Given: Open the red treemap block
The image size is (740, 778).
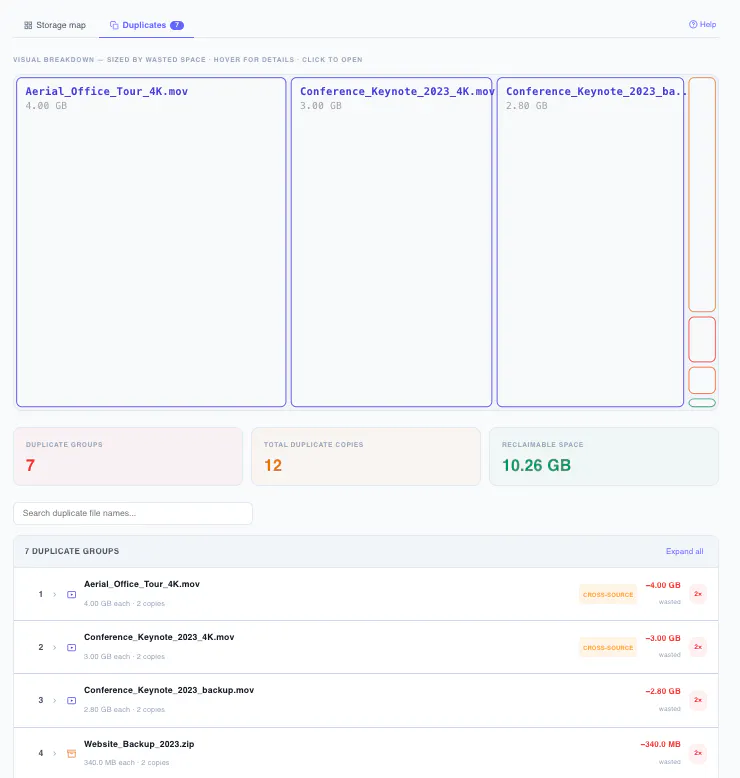Looking at the screenshot, I should coord(702,339).
